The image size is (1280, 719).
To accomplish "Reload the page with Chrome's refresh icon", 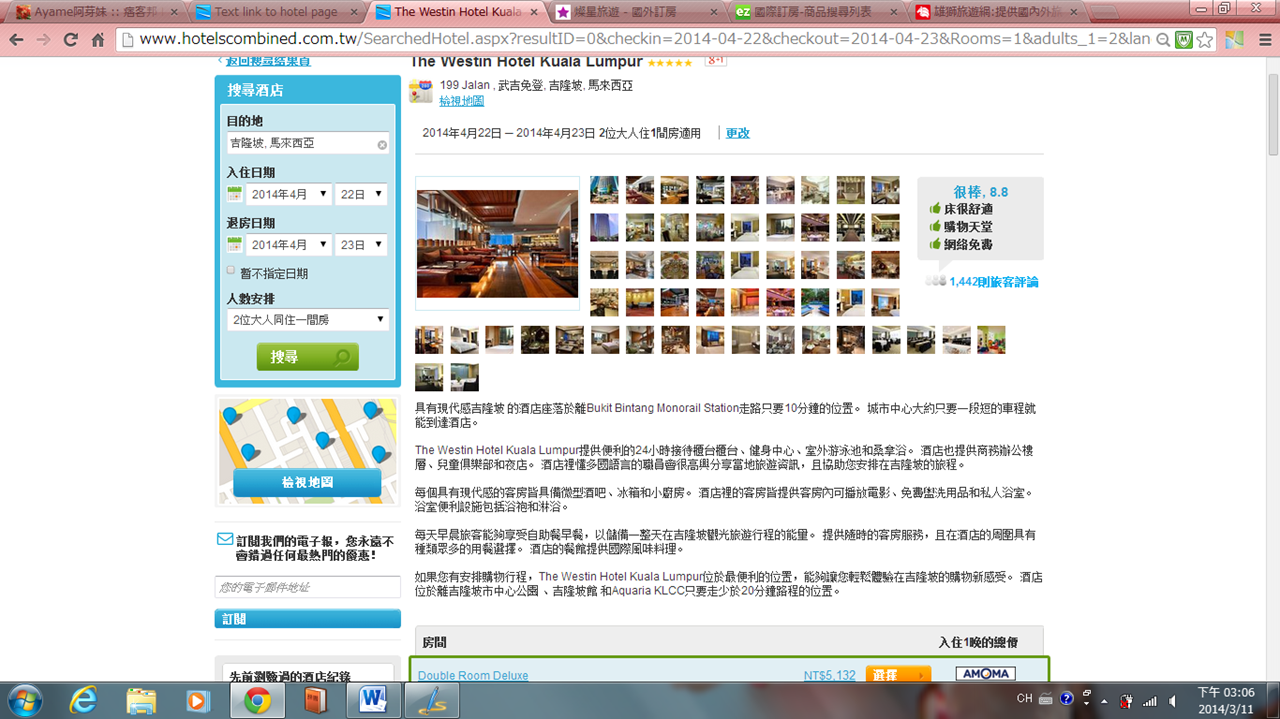I will (x=70, y=40).
